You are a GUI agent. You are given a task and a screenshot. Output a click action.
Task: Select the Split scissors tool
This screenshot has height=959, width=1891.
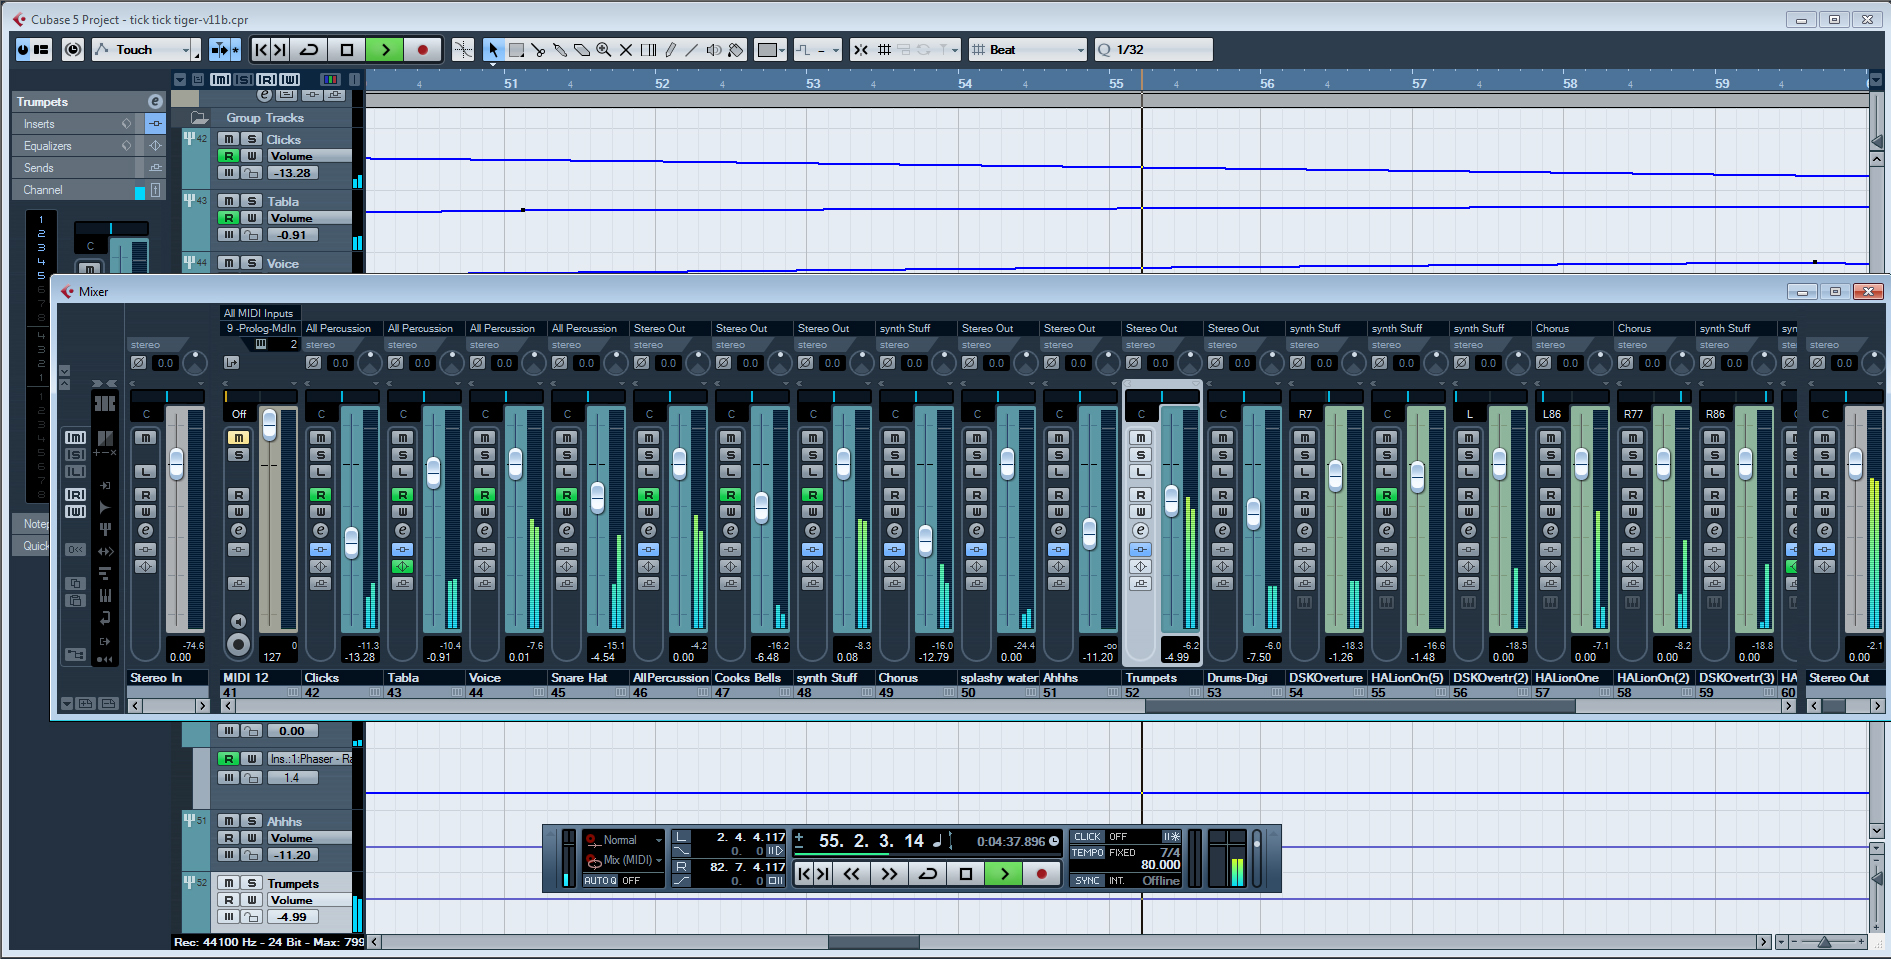click(x=538, y=50)
